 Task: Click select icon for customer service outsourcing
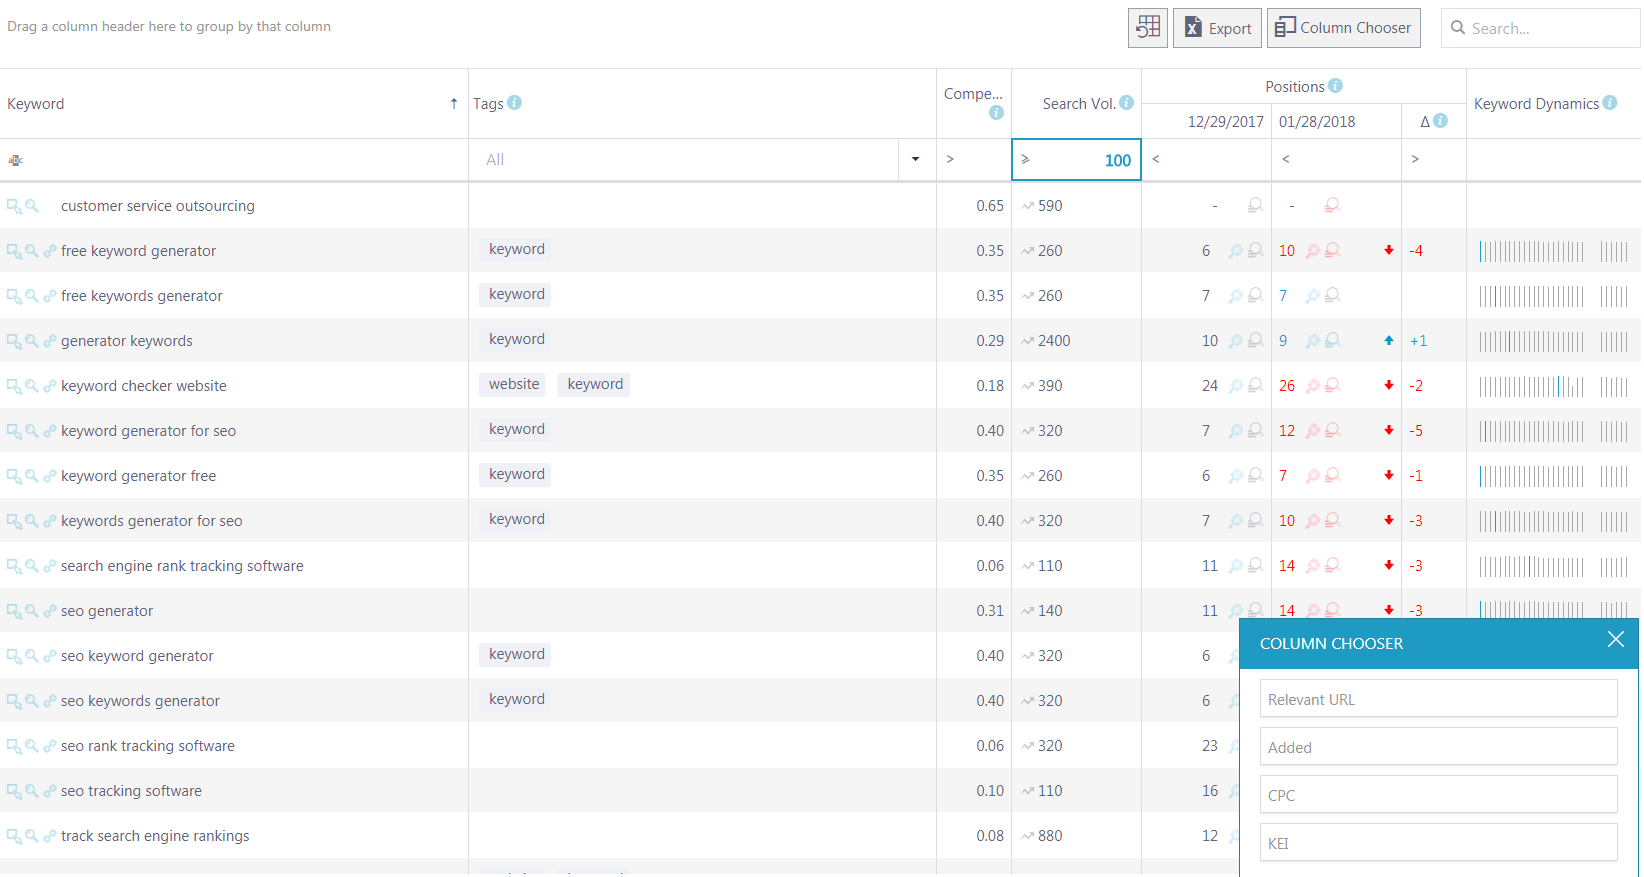14,206
